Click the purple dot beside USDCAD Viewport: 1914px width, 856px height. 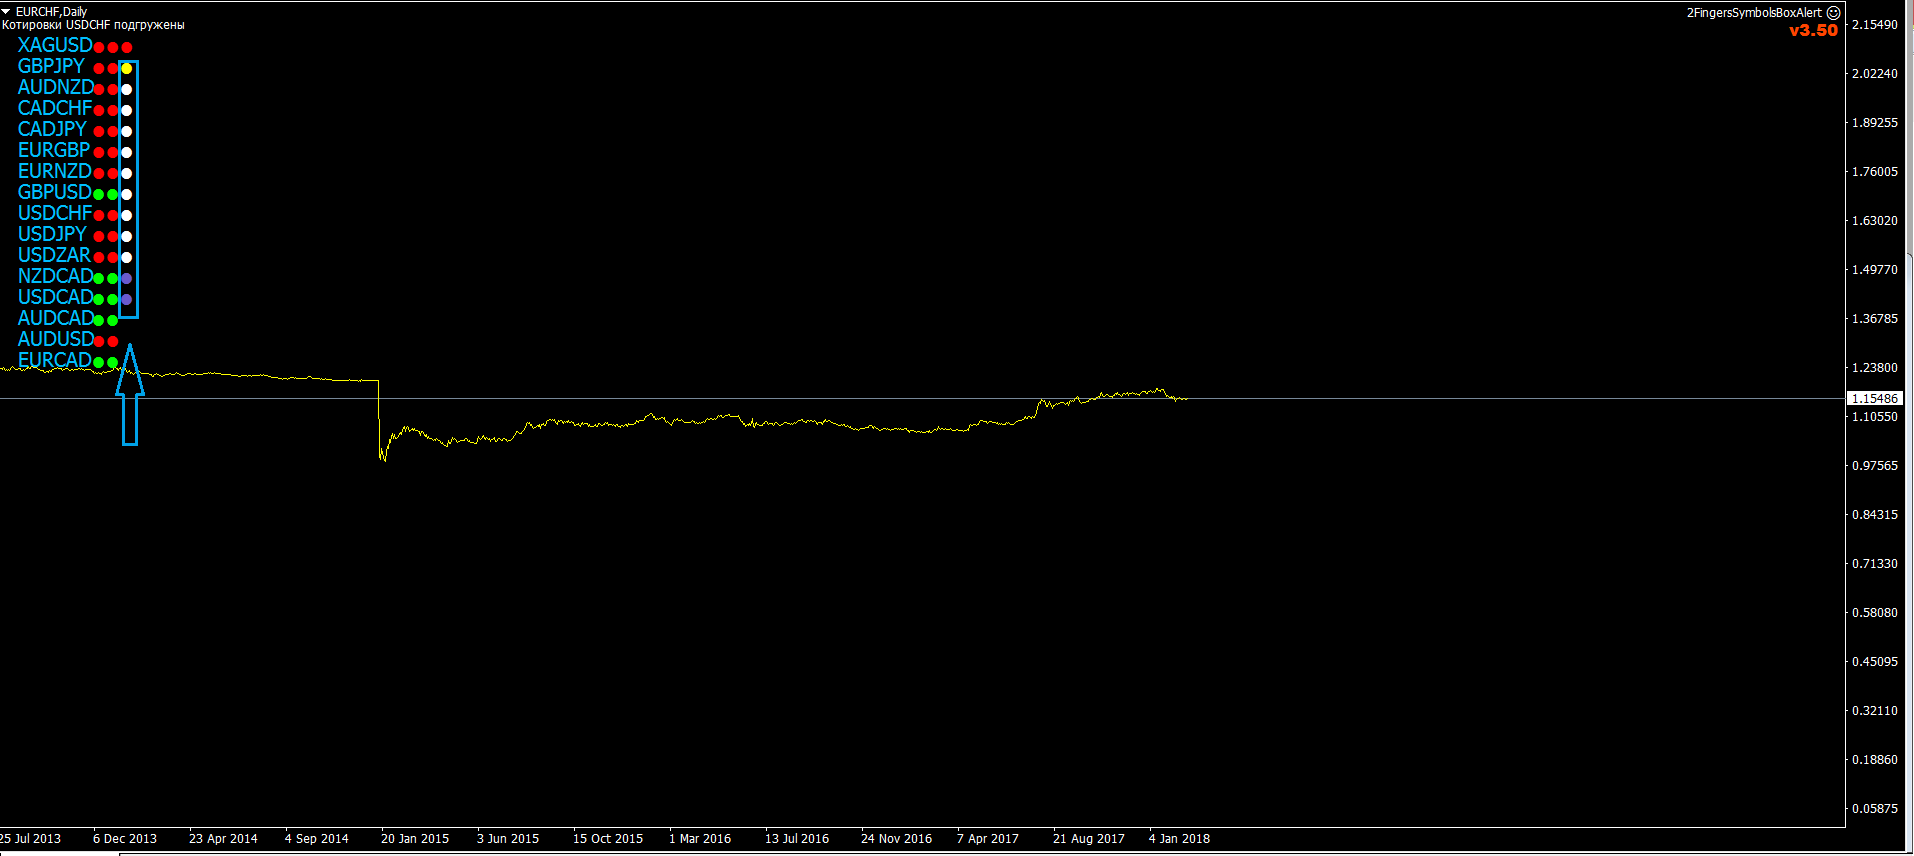click(127, 300)
